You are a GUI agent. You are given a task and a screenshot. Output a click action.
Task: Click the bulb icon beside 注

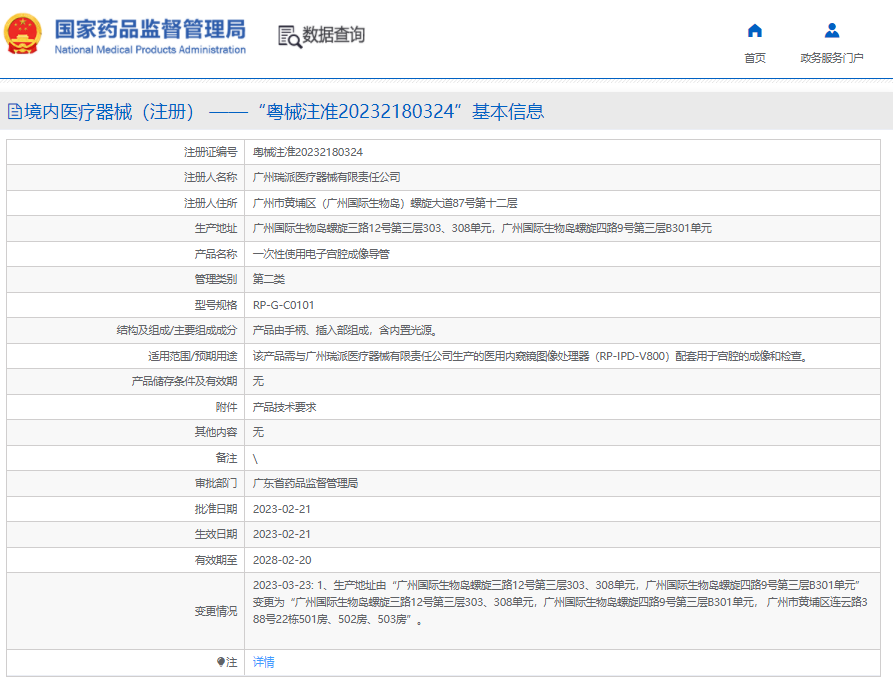click(x=221, y=662)
